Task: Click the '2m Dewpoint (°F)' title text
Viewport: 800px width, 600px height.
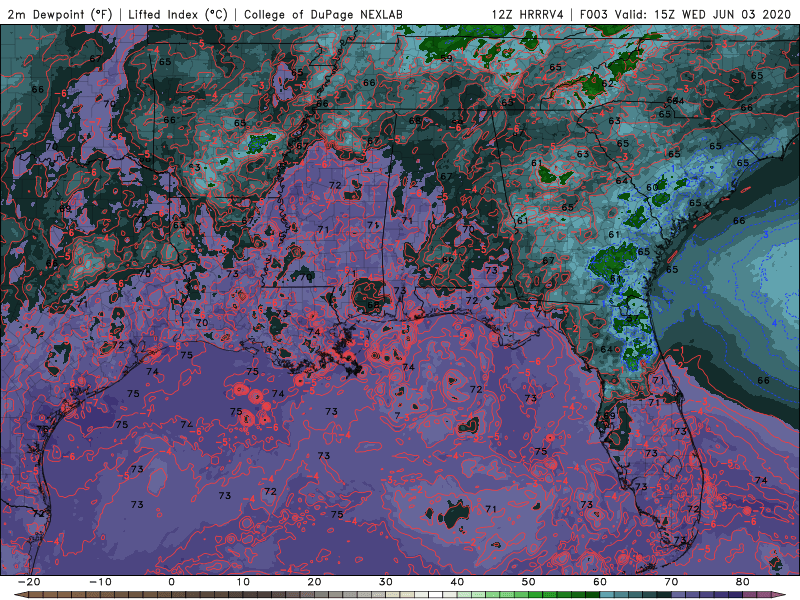Action: click(x=60, y=14)
